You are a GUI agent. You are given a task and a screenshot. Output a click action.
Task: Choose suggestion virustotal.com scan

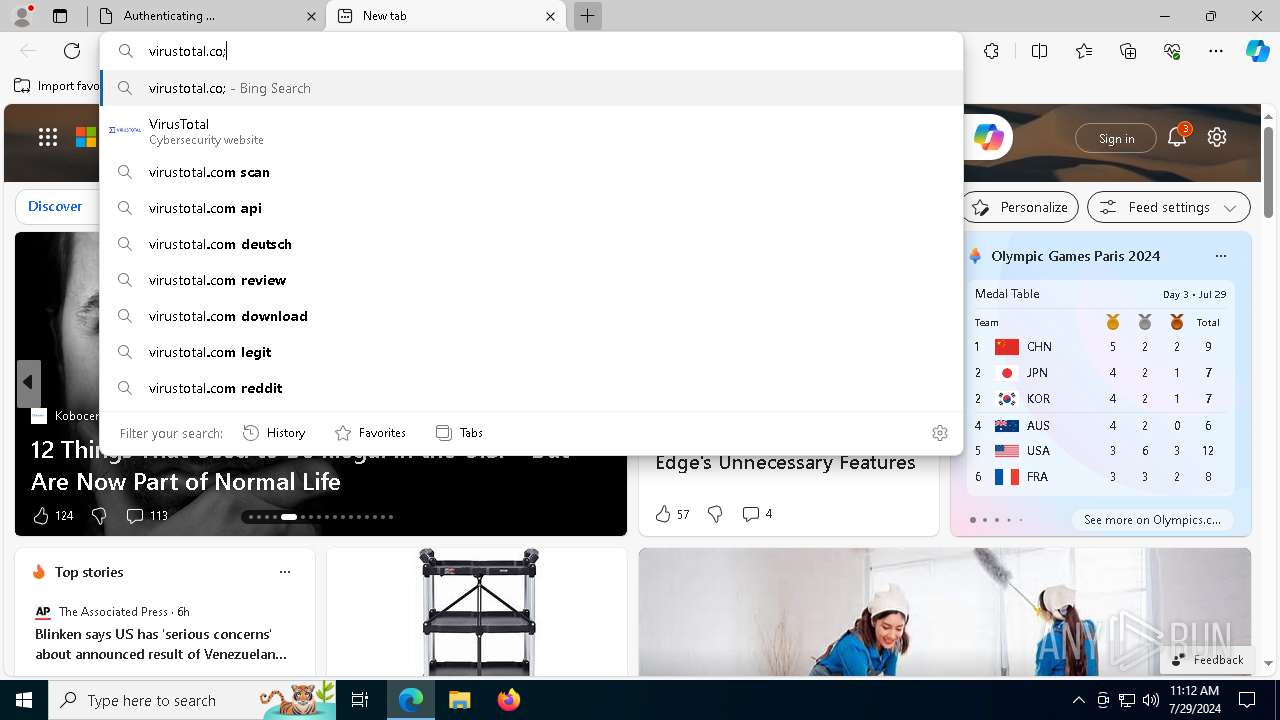click(x=531, y=172)
